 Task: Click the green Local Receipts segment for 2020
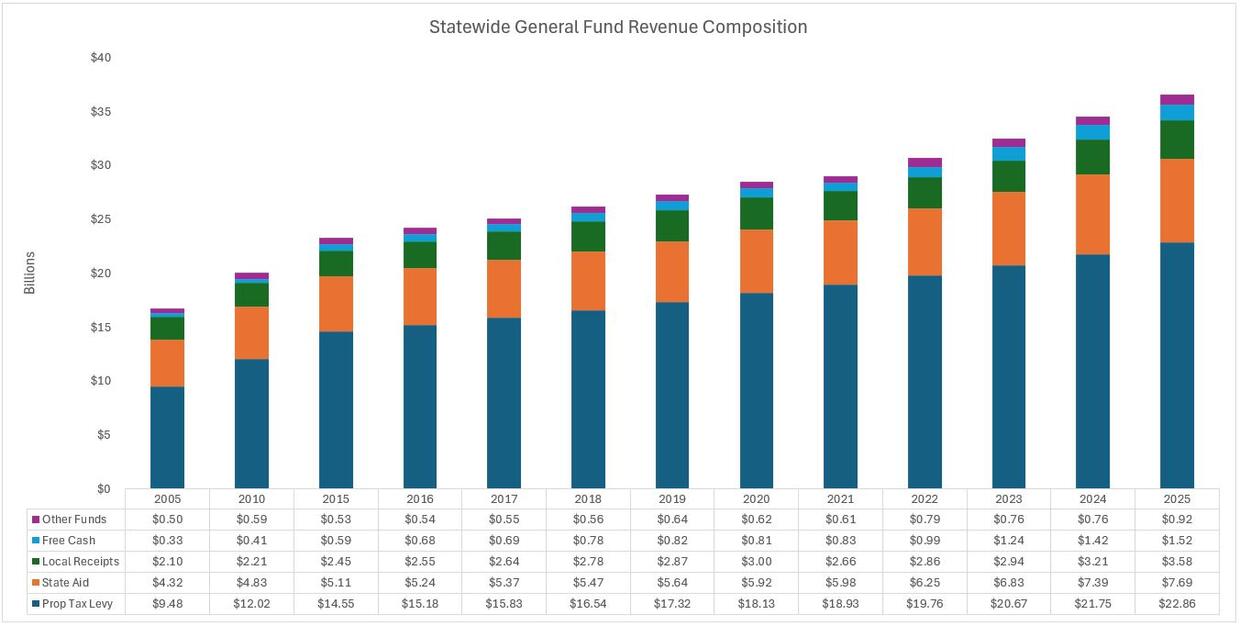coord(756,213)
